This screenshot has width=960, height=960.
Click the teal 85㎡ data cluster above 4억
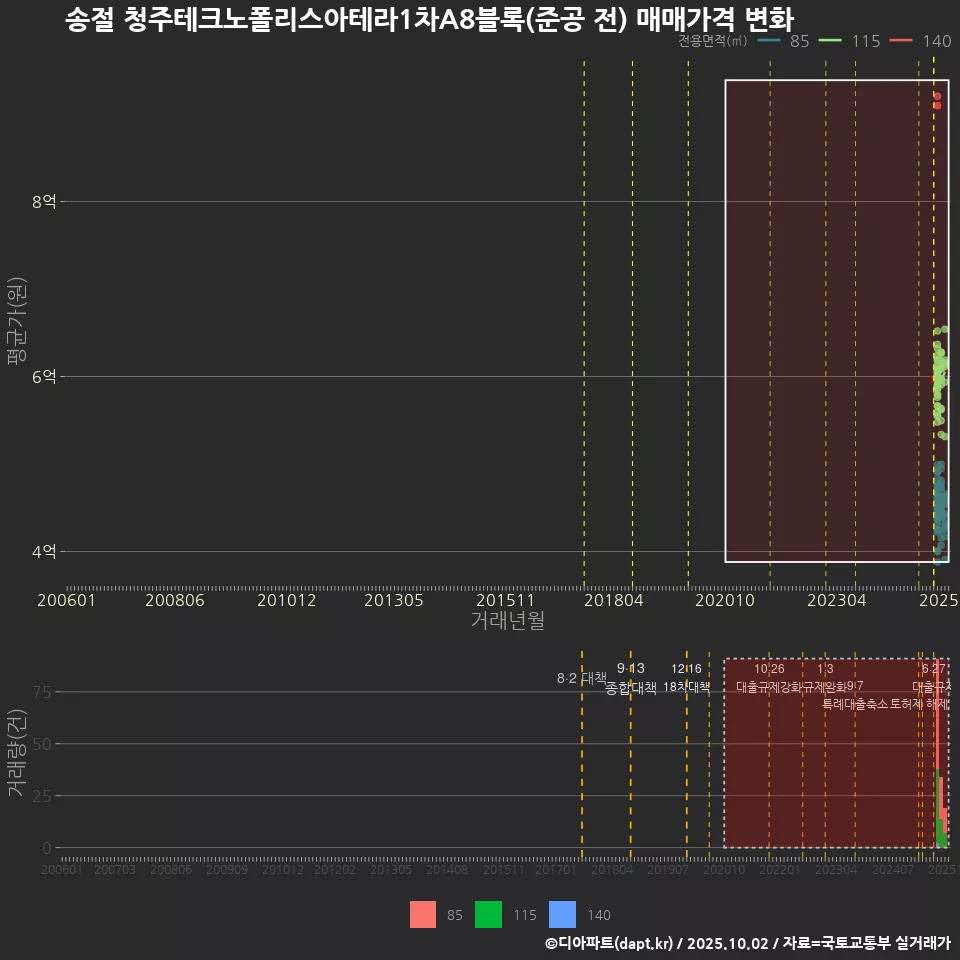940,510
